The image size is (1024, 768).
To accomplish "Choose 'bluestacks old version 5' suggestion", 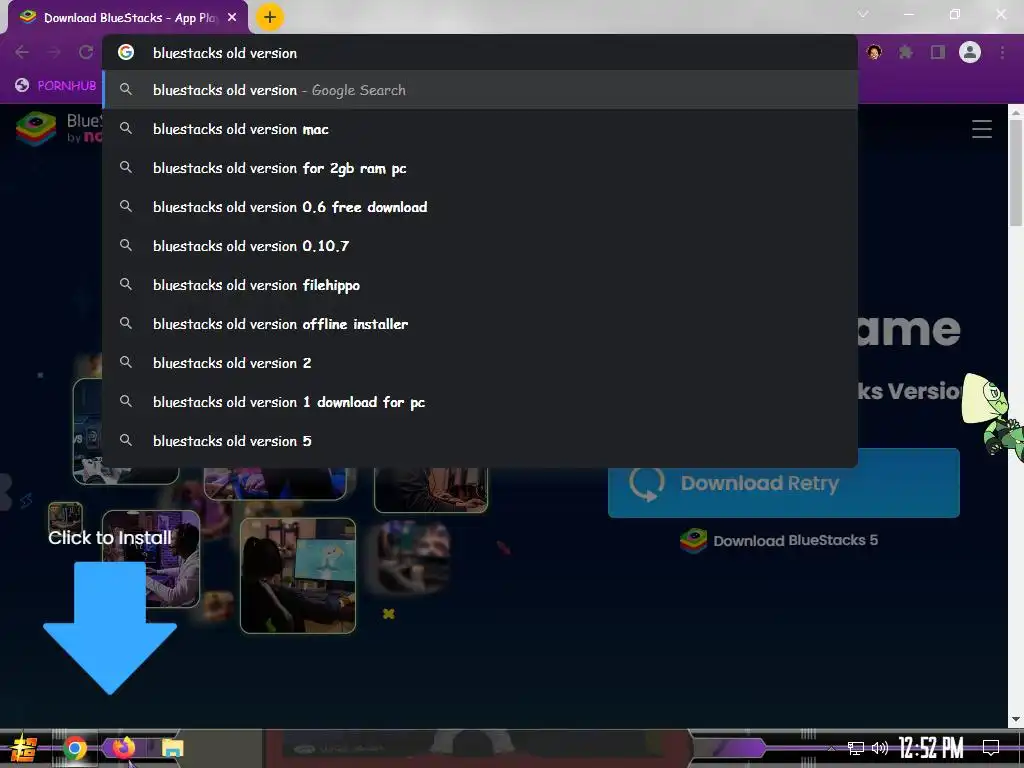I will click(479, 441).
